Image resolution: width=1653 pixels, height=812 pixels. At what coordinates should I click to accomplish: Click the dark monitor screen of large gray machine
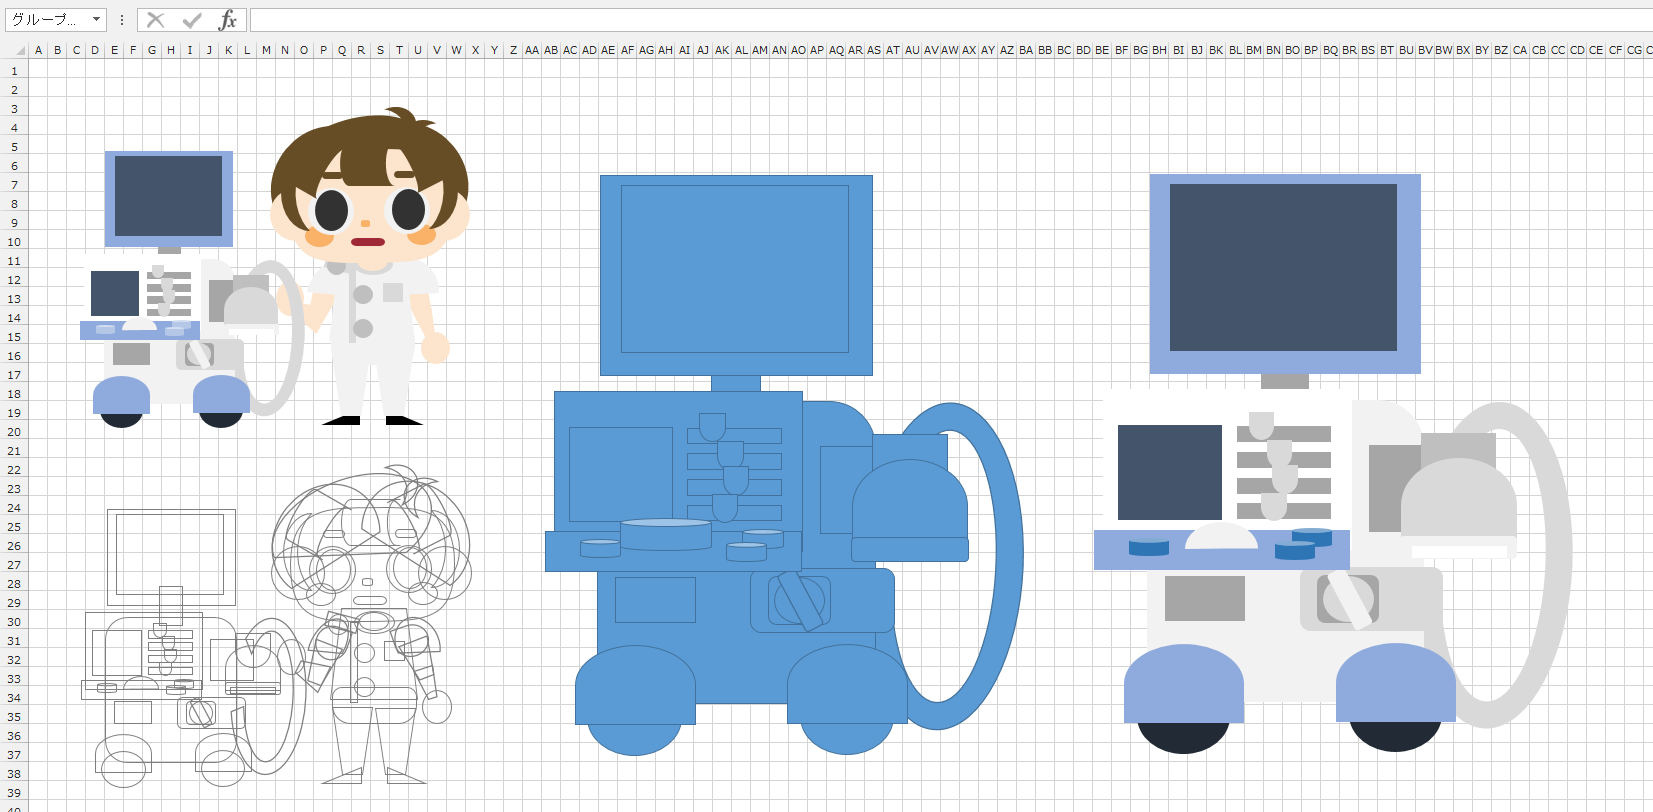[1283, 267]
